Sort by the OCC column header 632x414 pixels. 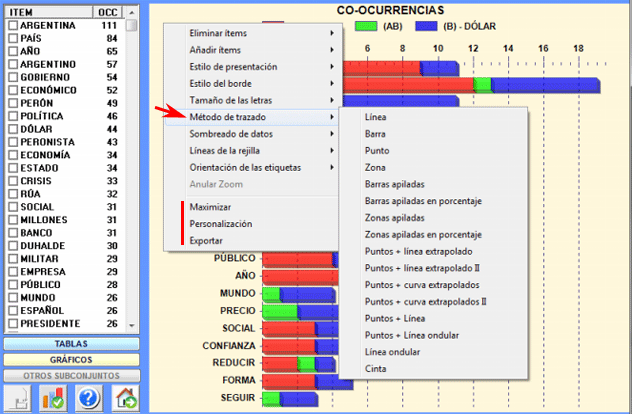pyautogui.click(x=108, y=12)
